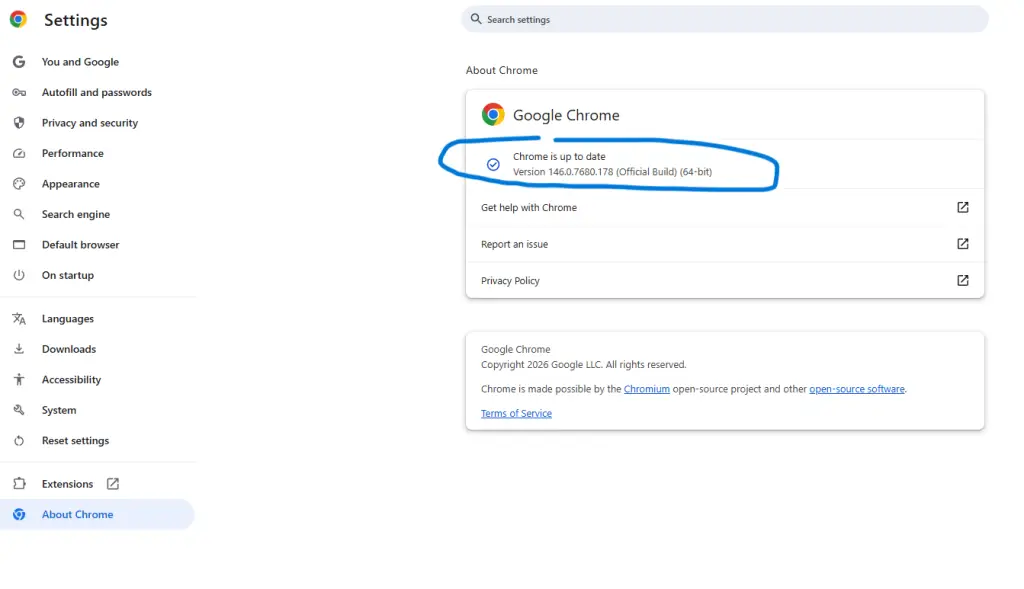
Task: Click the window icon for Default browser
Action: [x=19, y=245]
